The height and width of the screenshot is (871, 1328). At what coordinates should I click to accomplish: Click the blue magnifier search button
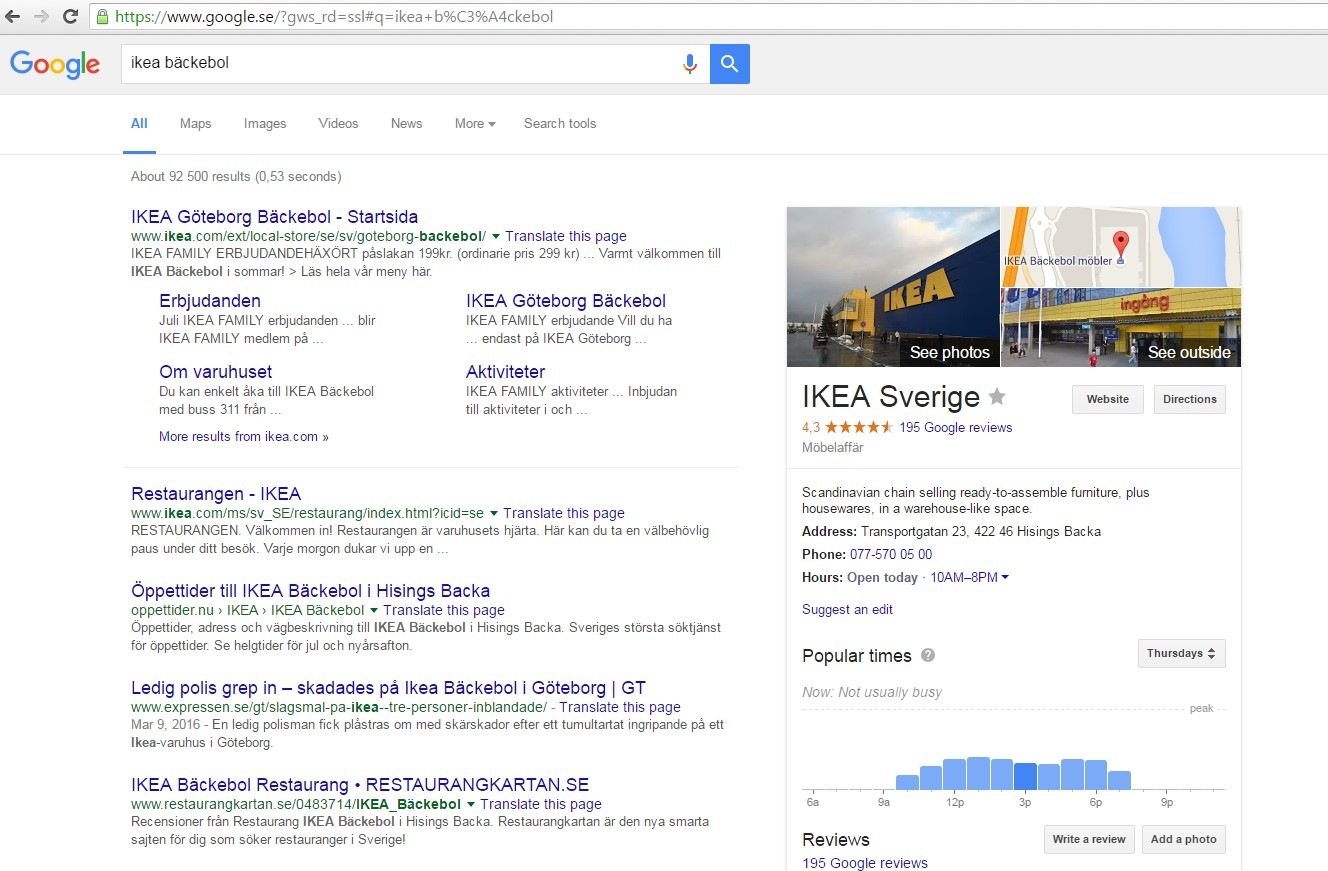pyautogui.click(x=730, y=64)
